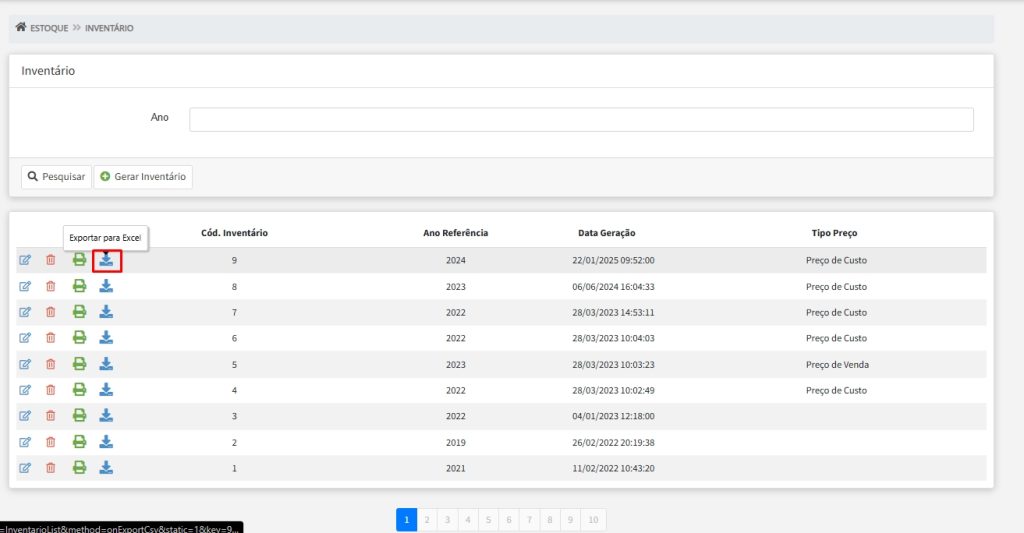
Task: Print inventory with code 6
Action: (x=79, y=338)
